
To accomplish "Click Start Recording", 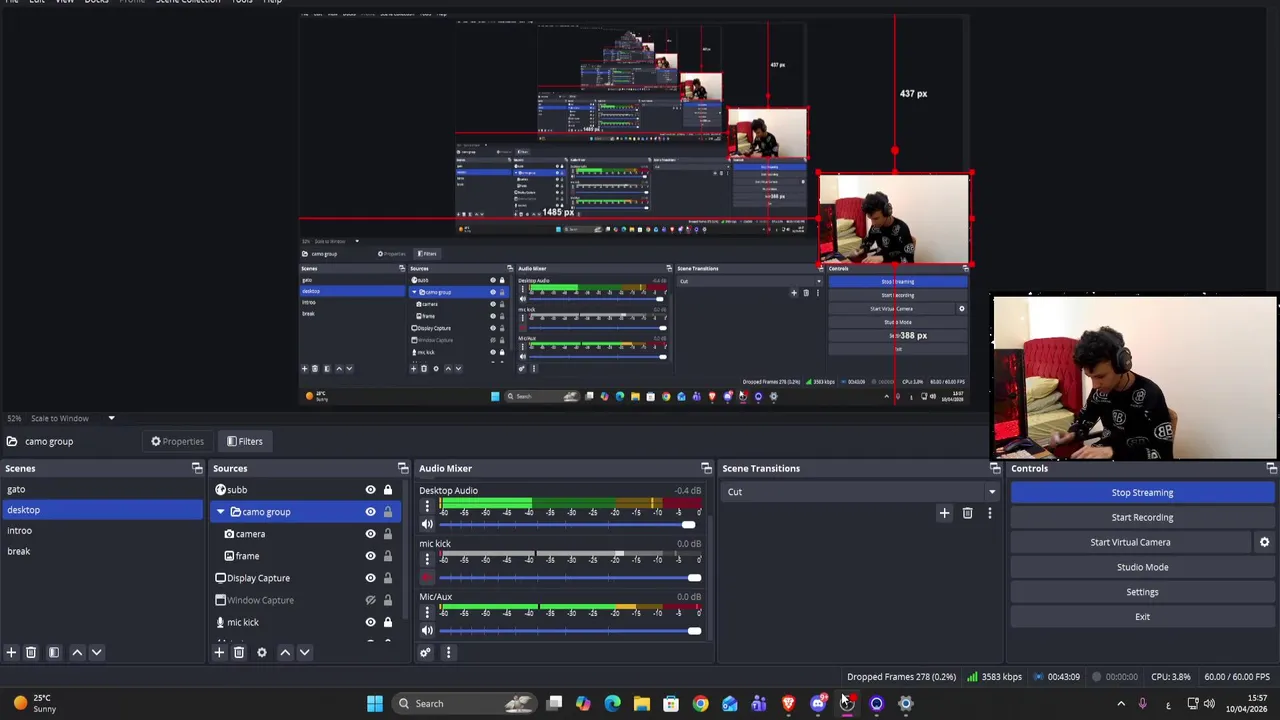I will tap(1142, 517).
